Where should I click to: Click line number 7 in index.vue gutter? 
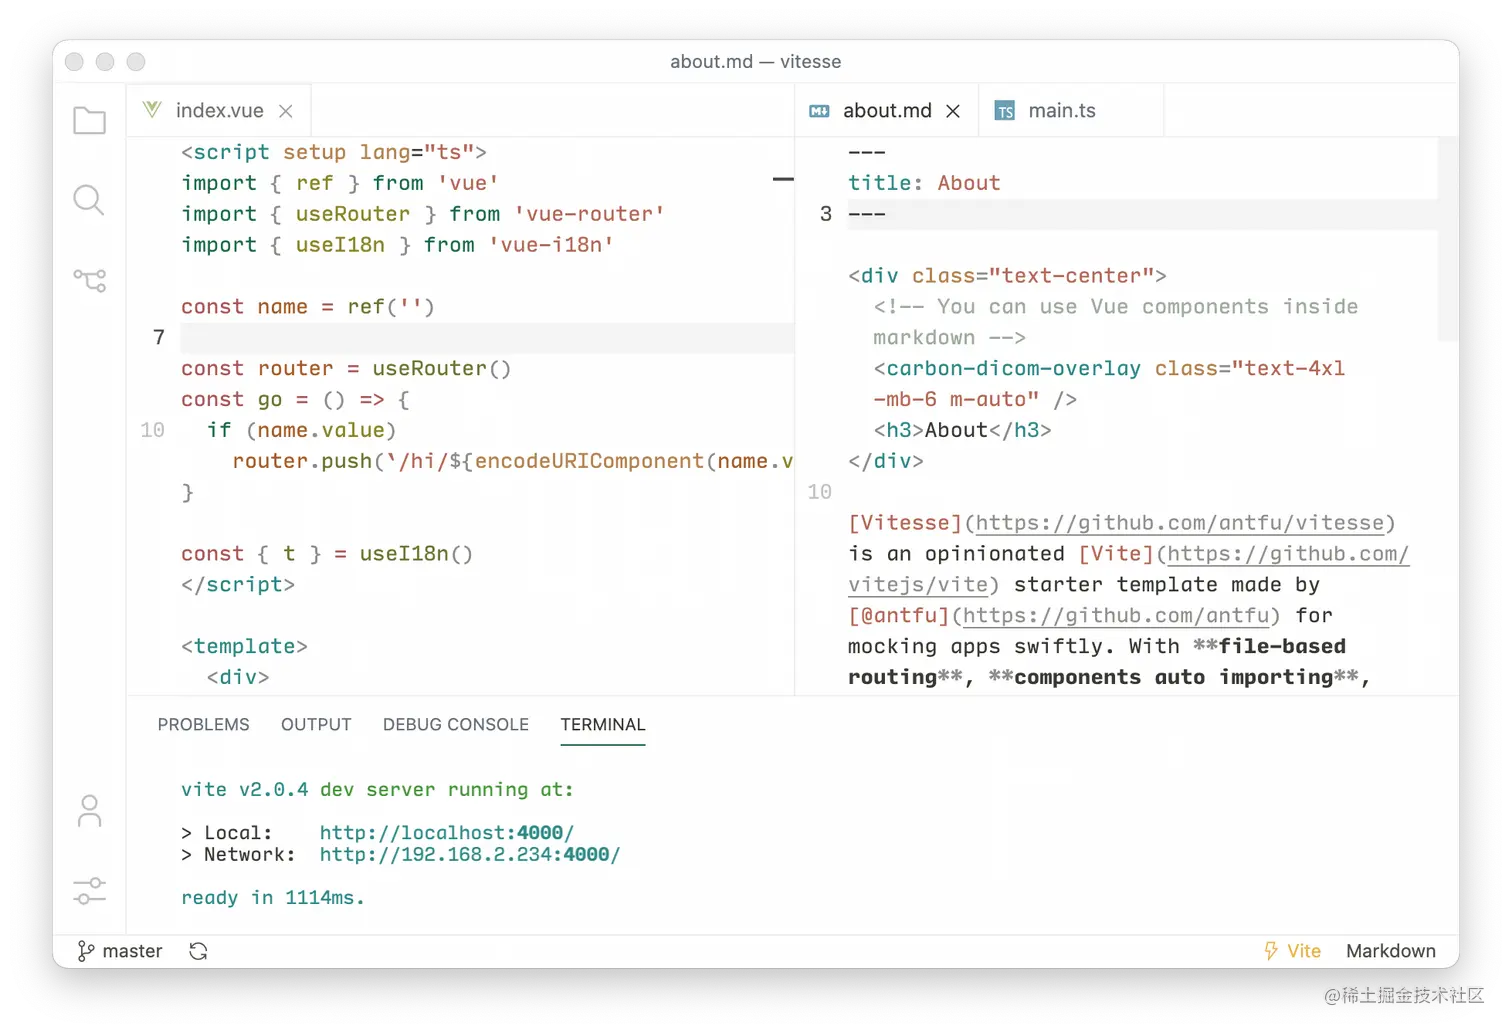(158, 338)
